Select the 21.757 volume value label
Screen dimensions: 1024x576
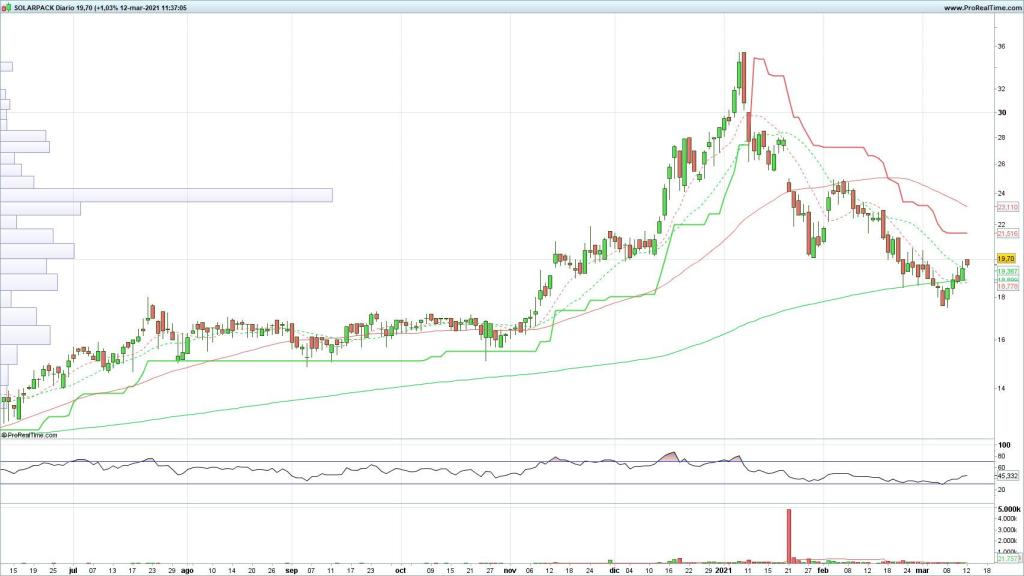(x=1006, y=560)
